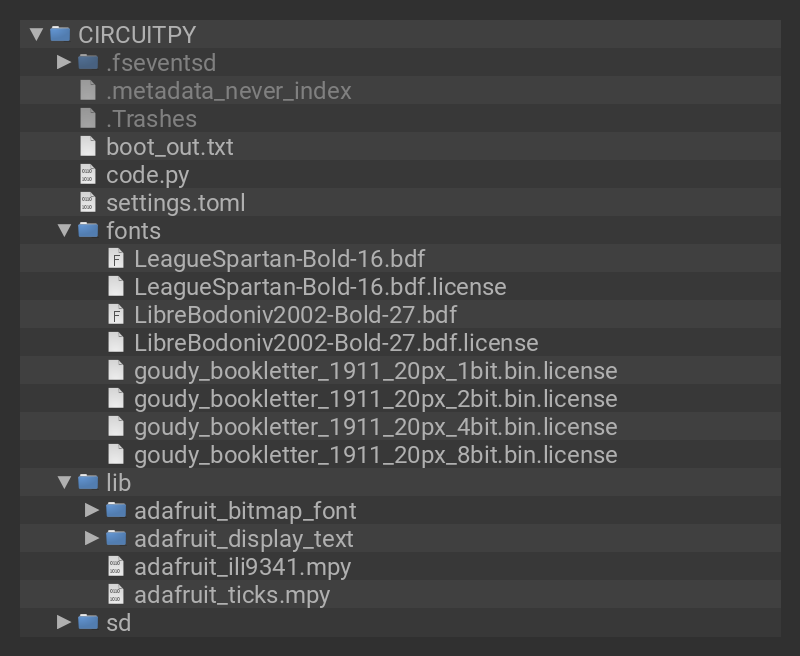Expand the adafruit_display_text folder arrow

point(92,538)
